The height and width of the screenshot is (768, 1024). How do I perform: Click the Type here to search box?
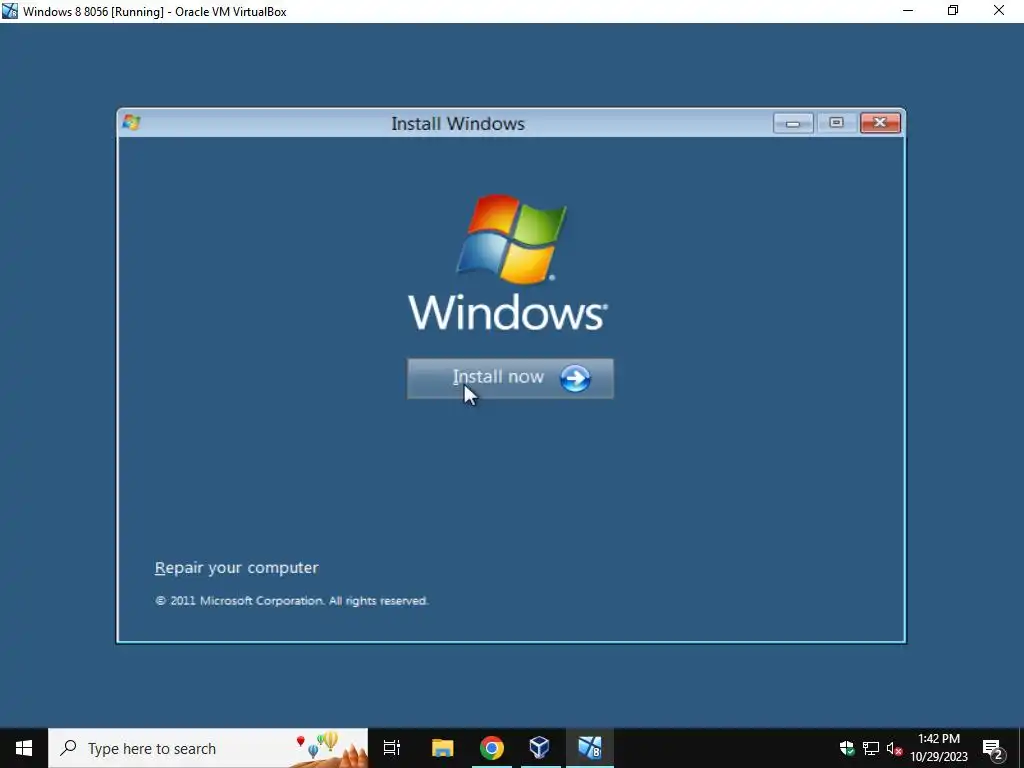tap(208, 748)
